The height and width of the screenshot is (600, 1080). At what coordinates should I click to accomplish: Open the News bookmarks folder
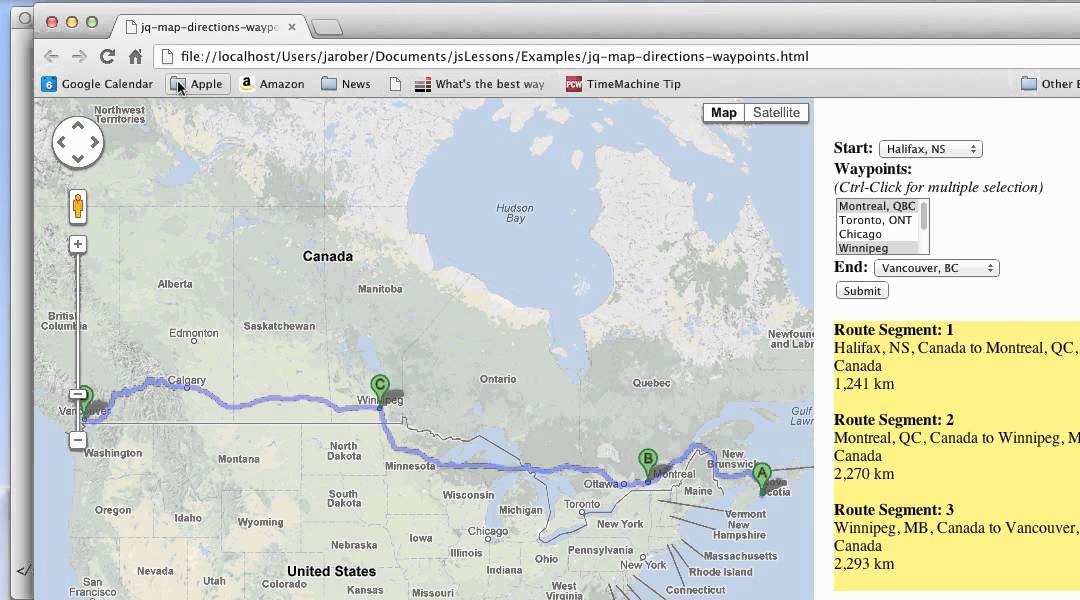click(x=346, y=84)
